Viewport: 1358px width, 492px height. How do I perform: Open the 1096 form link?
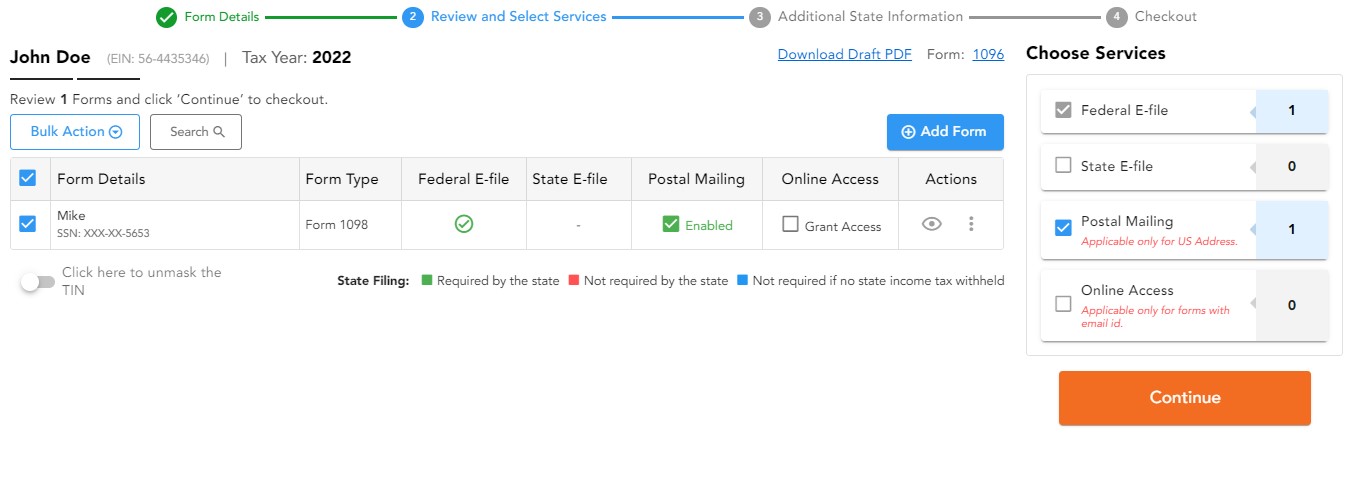(988, 55)
